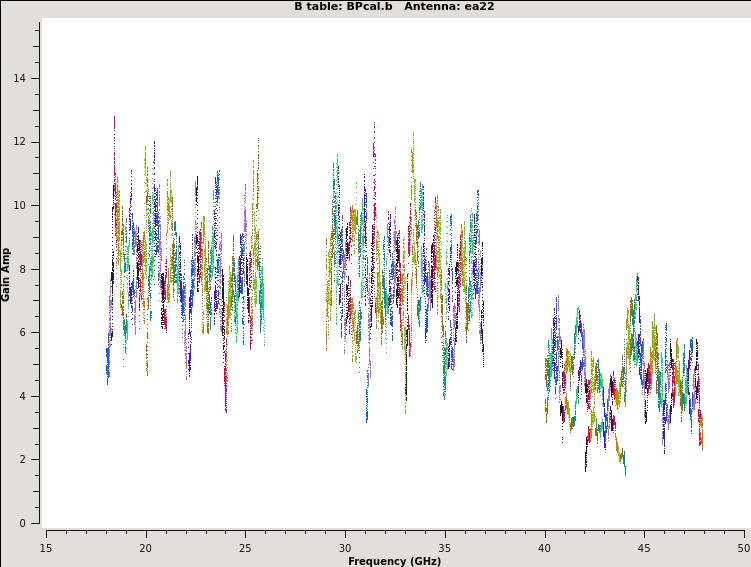This screenshot has width=751, height=567.
Task: Click the y-axis tick label 12
Action: coord(20,142)
